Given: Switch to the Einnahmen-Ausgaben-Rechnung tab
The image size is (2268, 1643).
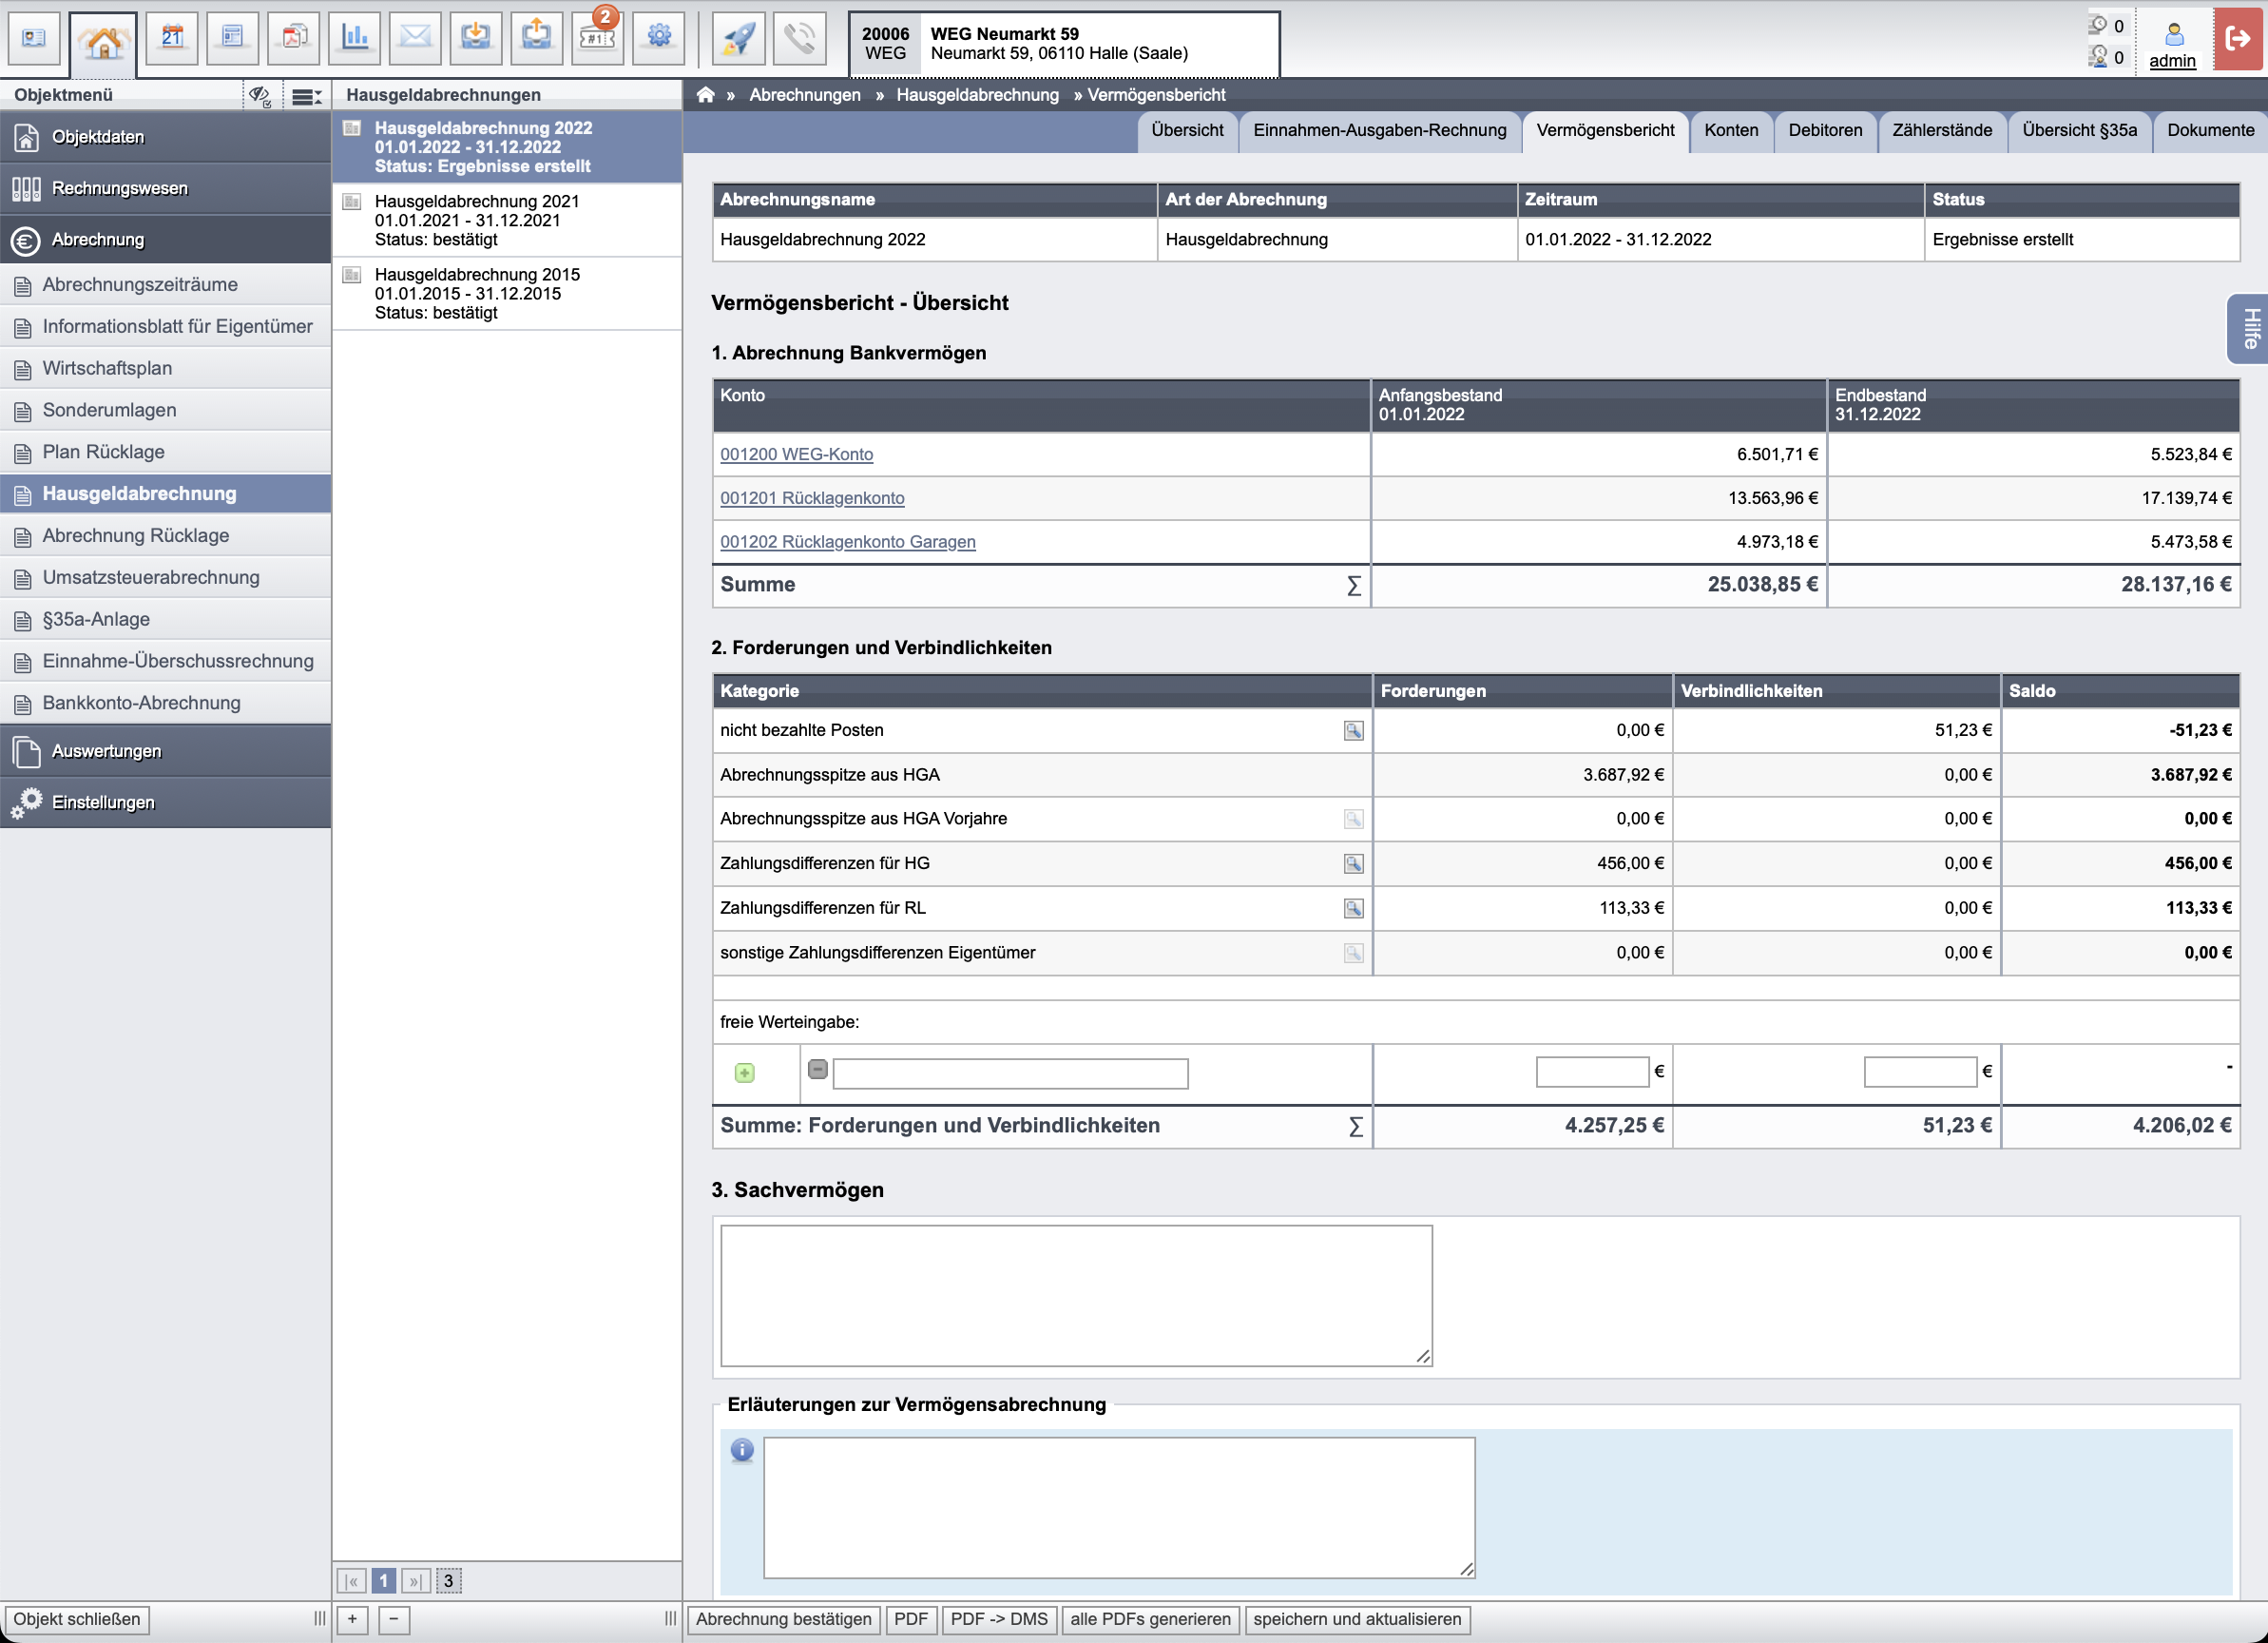Looking at the screenshot, I should [1379, 131].
